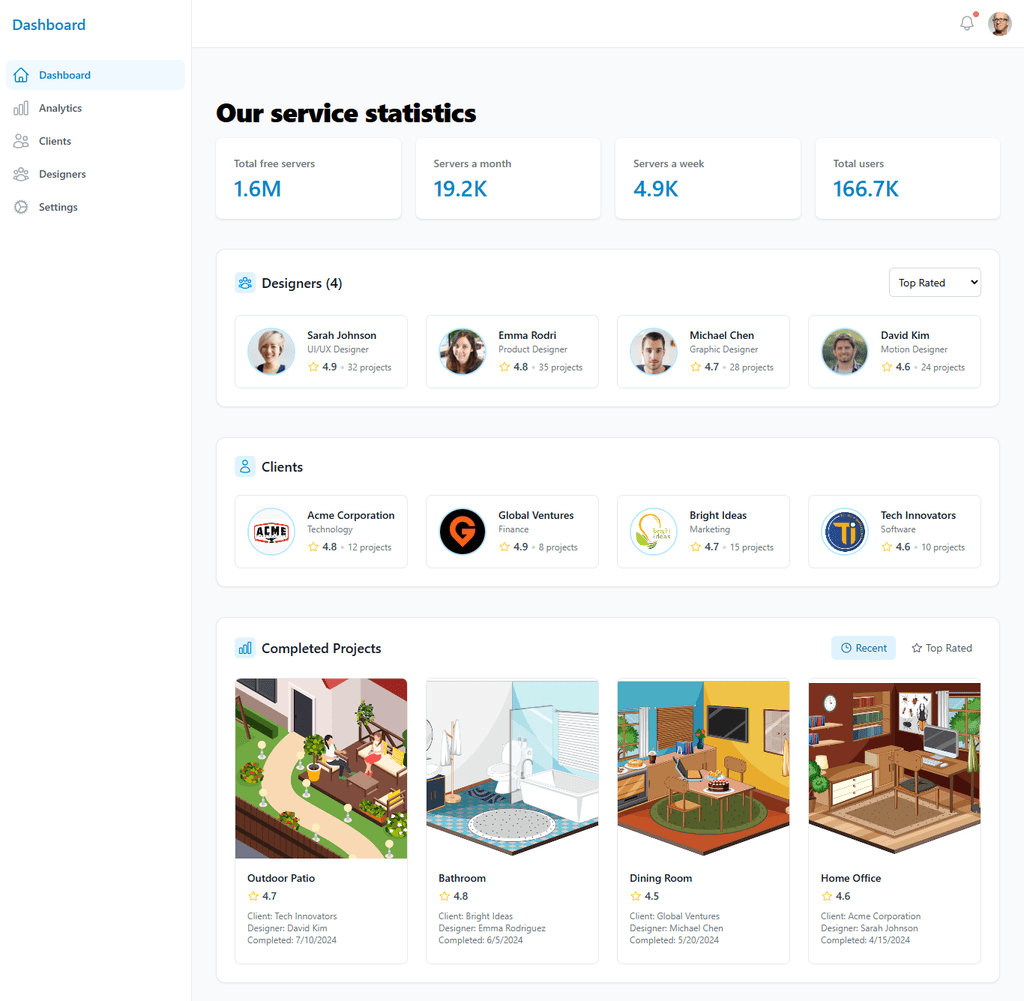1024x1001 pixels.
Task: Click the Global Ventures logo
Action: (x=462, y=531)
